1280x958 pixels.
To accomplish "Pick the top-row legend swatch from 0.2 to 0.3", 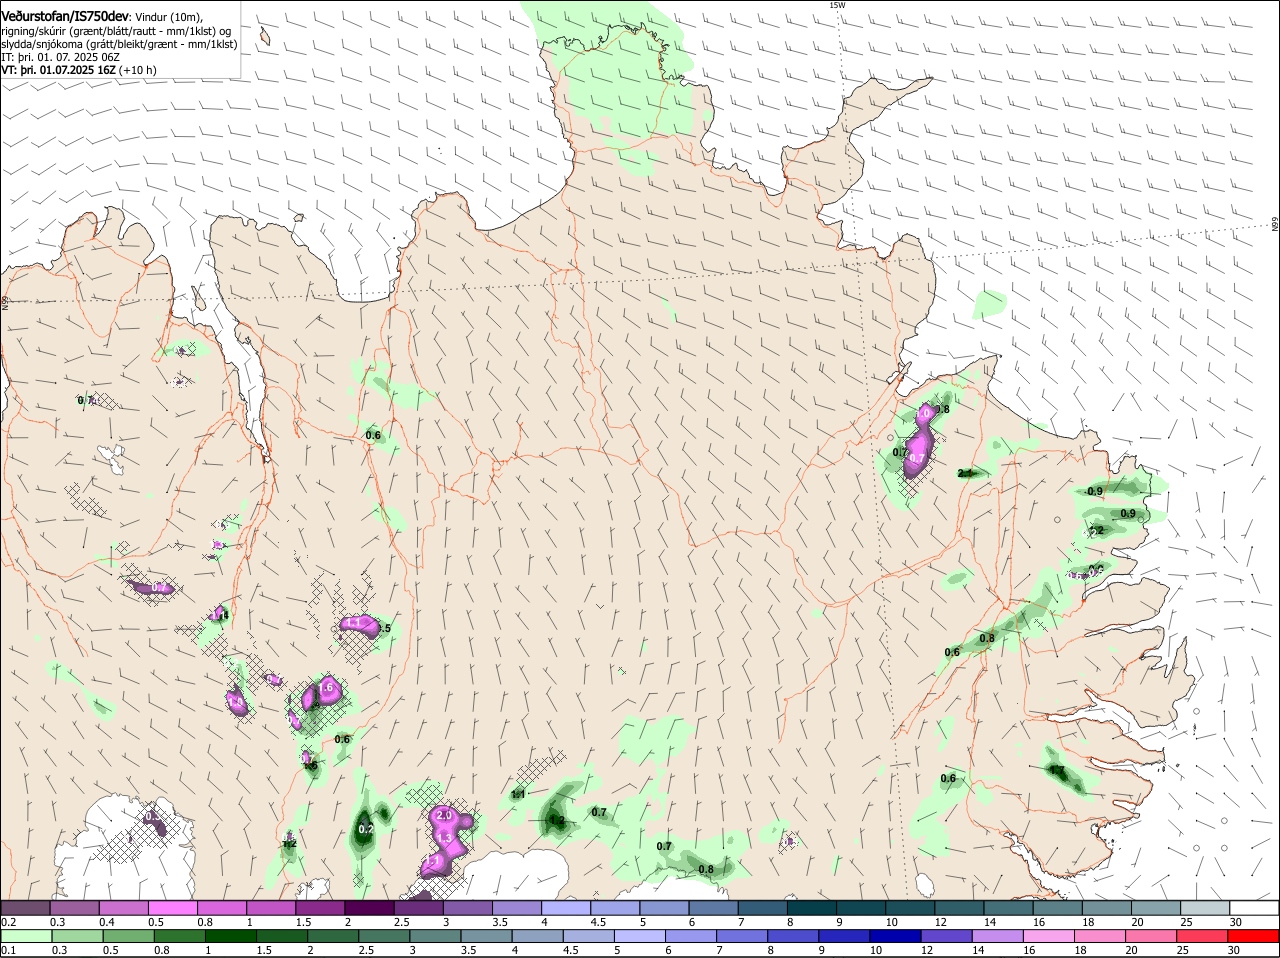I will pos(25,908).
